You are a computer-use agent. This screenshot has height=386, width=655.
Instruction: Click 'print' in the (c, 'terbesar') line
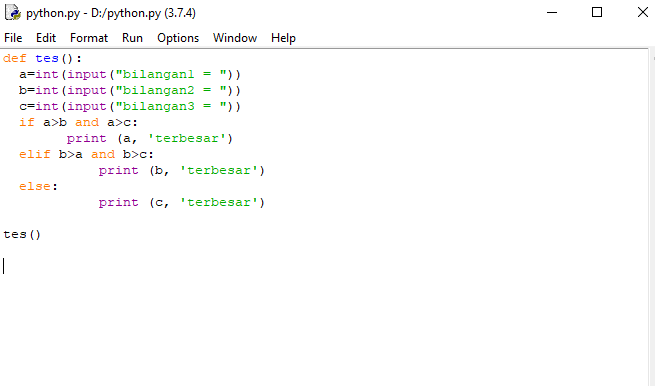(119, 203)
